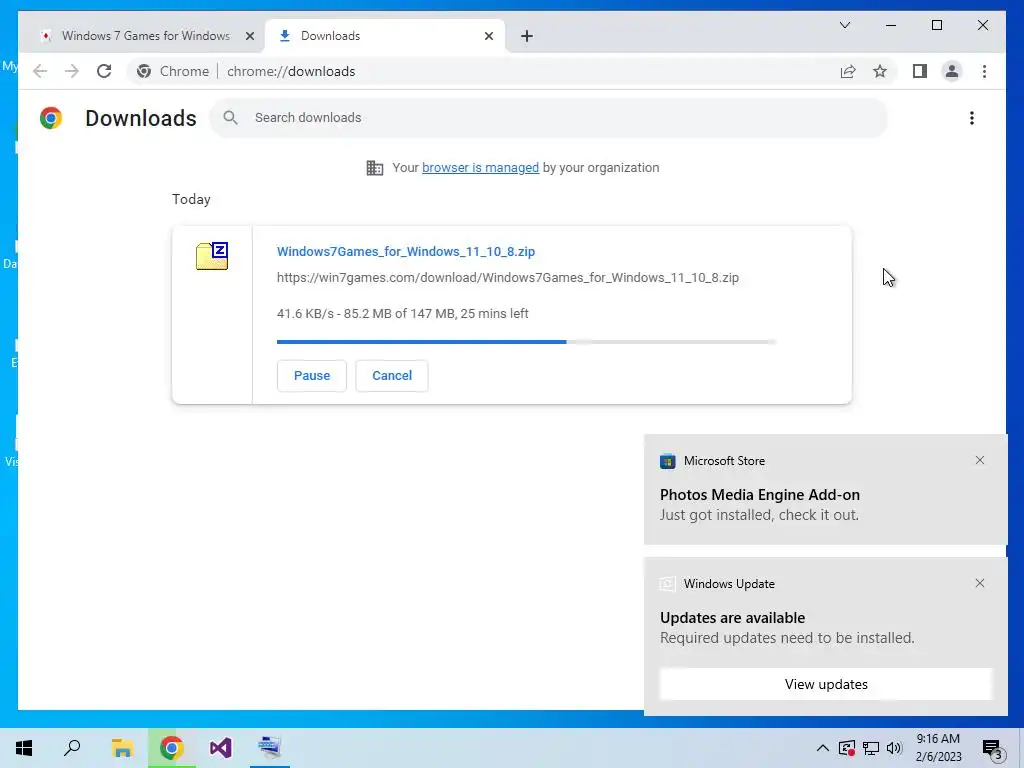Click the Chrome logo beside Downloads heading
The width and height of the screenshot is (1024, 768).
click(x=51, y=118)
